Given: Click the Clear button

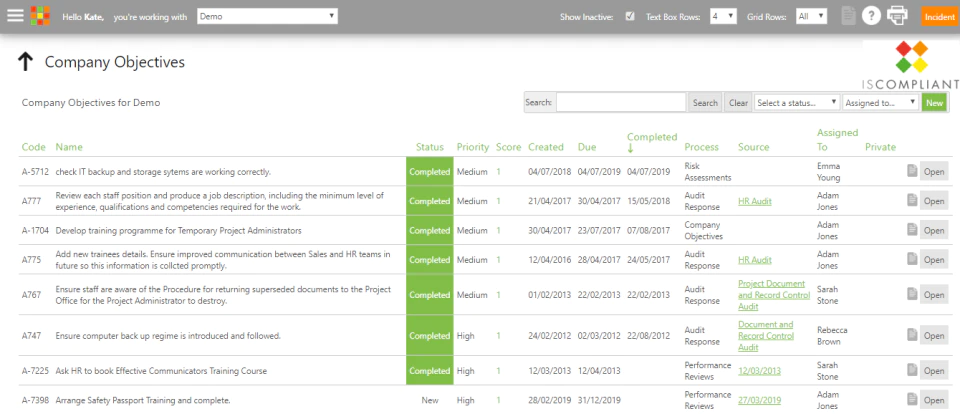Looking at the screenshot, I should [738, 103].
